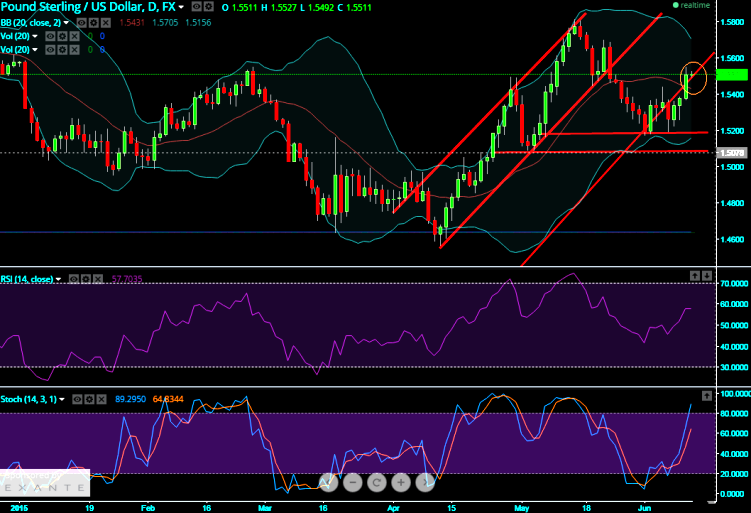This screenshot has width=751, height=513.
Task: Open RSI (14, close) settings gear
Action: pyautogui.click(x=86, y=279)
